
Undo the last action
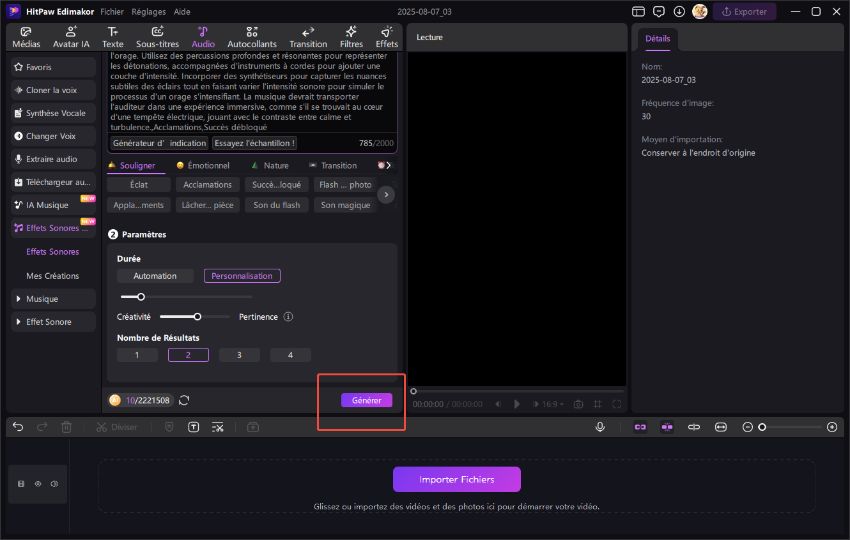[x=18, y=427]
